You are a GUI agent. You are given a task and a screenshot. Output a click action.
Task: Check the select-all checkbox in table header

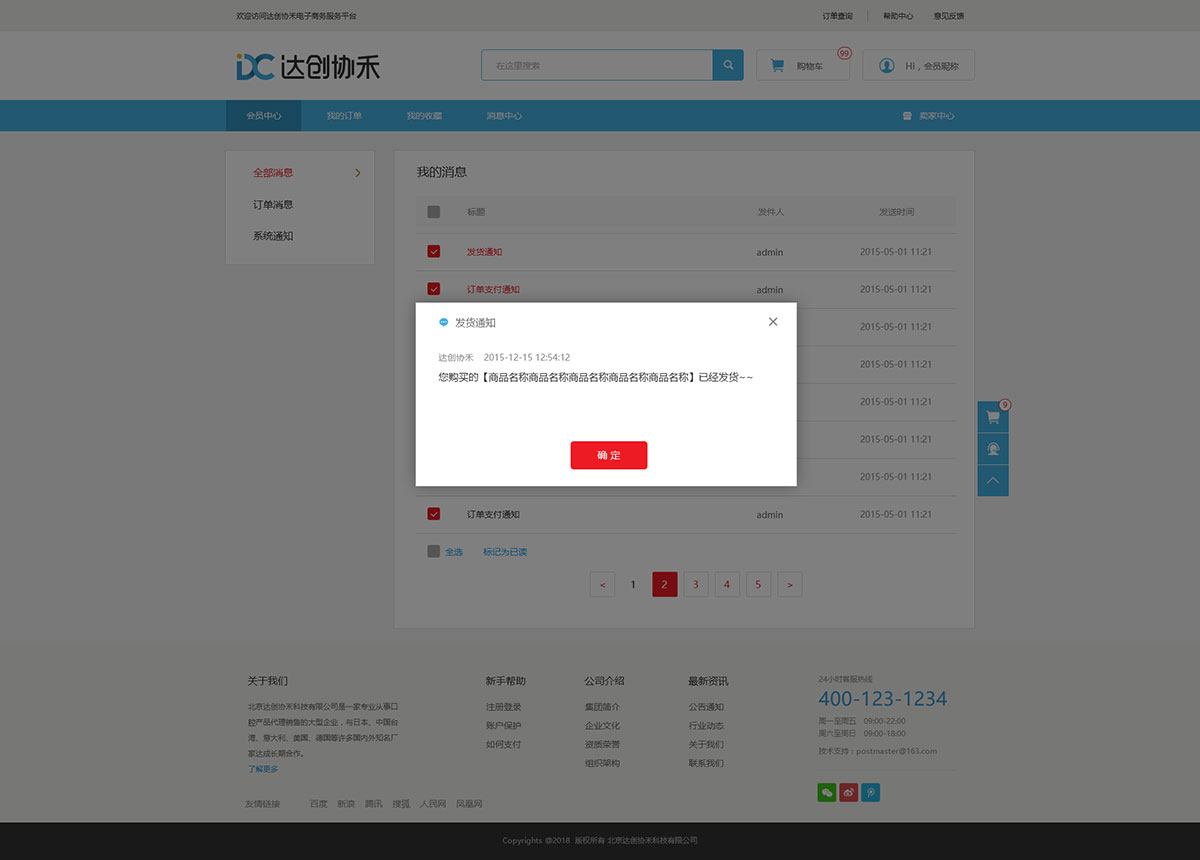click(x=433, y=211)
